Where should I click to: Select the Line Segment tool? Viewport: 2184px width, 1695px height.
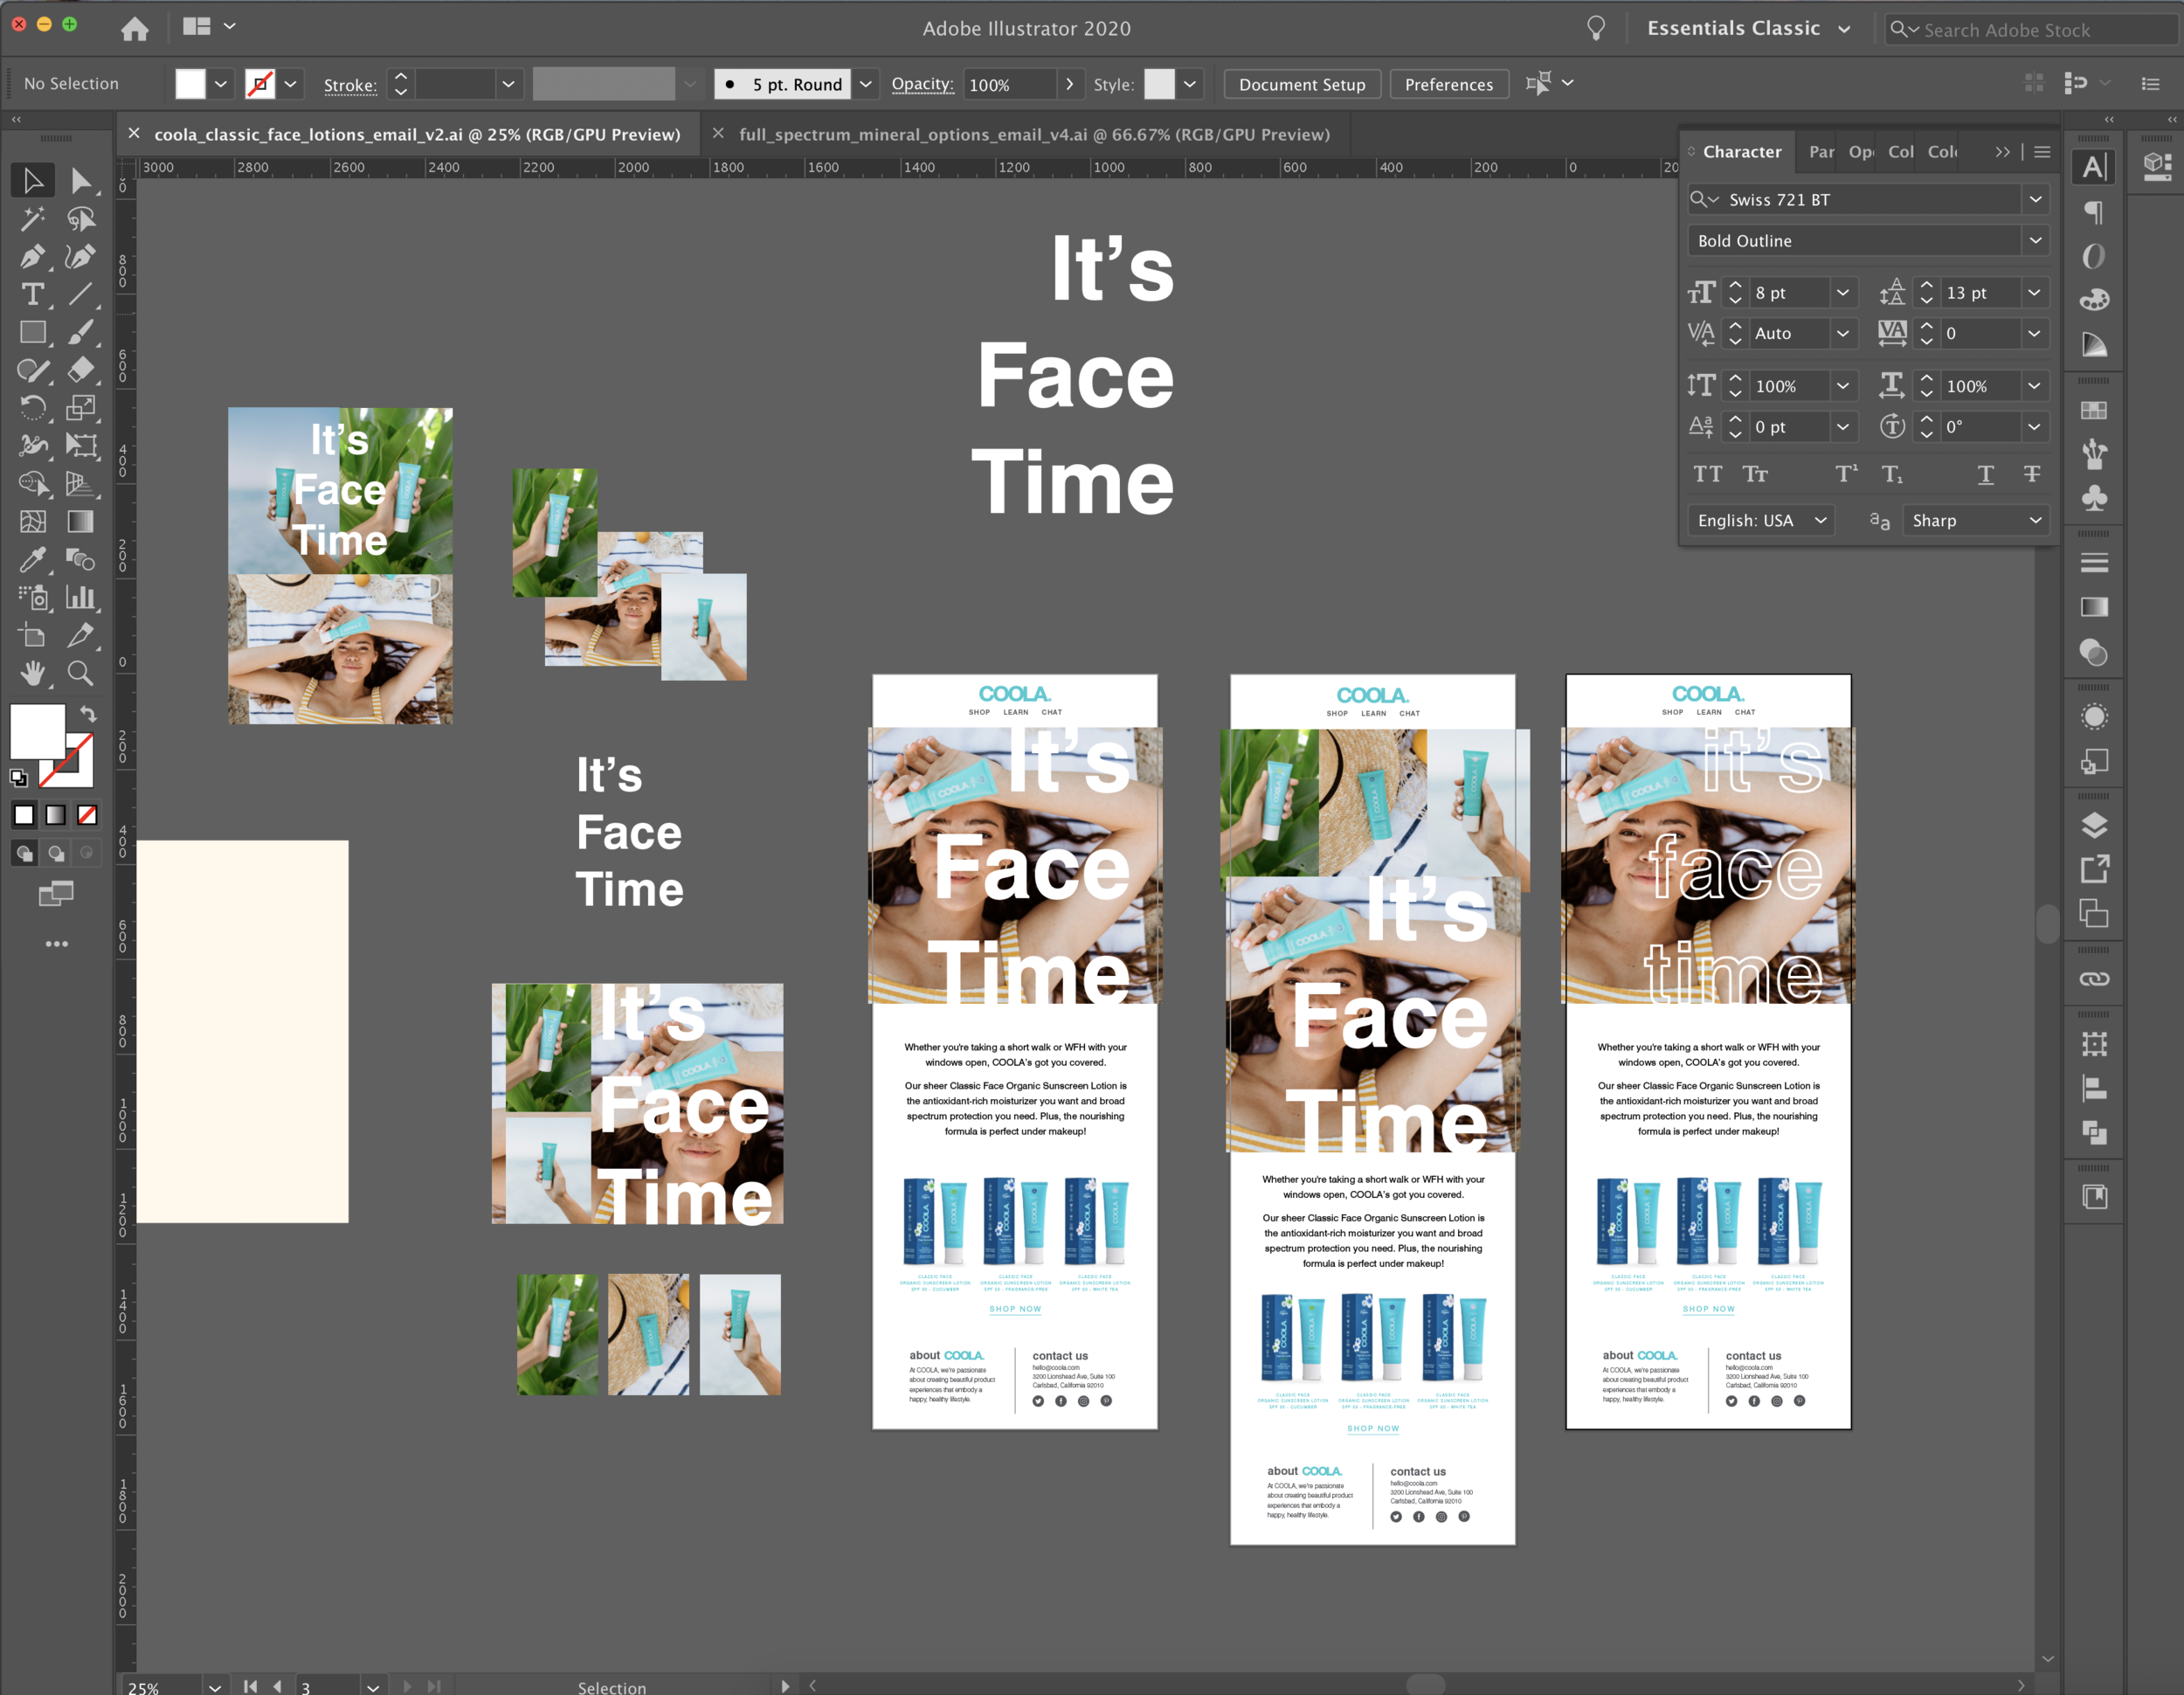click(81, 295)
